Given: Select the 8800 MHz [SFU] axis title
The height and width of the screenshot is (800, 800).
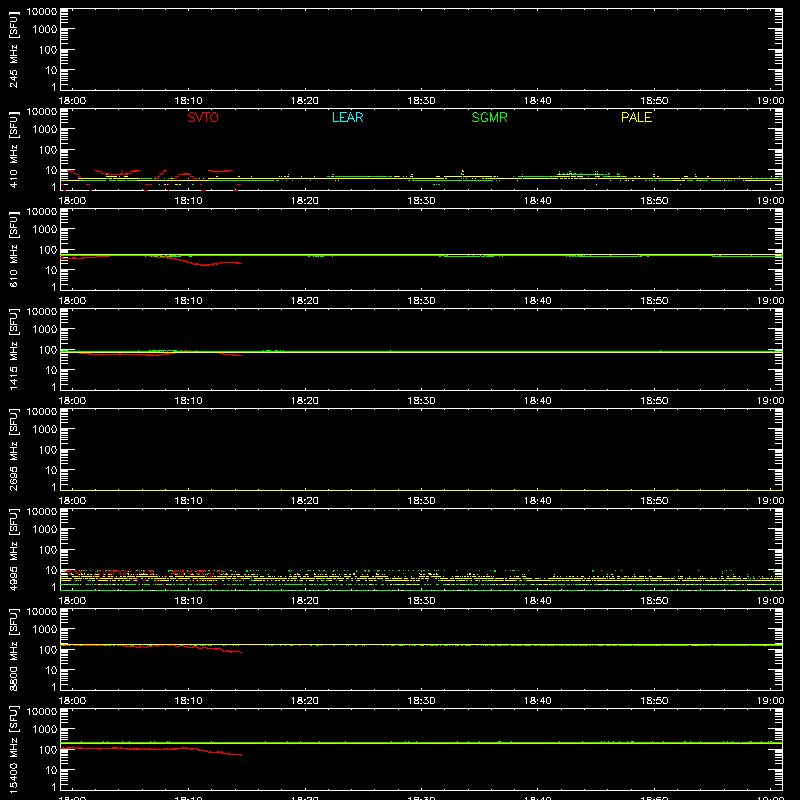Looking at the screenshot, I should click(x=13, y=649).
